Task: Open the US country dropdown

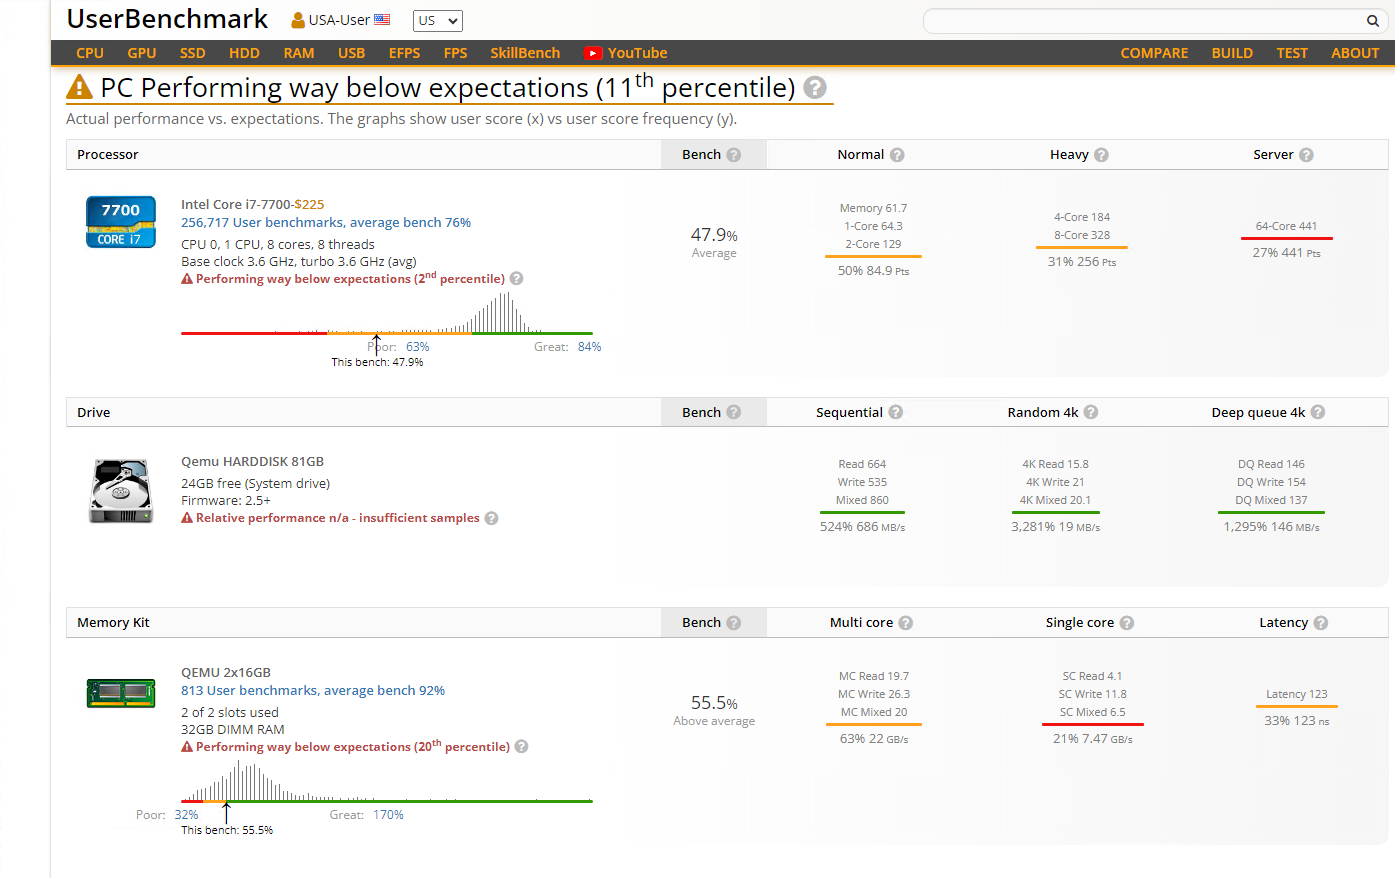Action: click(437, 21)
